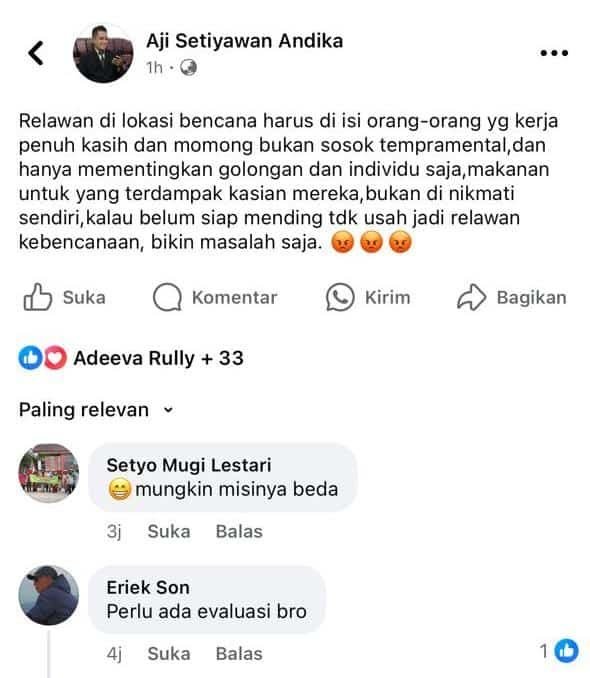The image size is (590, 678).
Task: Click the chevron next to Paling relevan
Action: [169, 410]
